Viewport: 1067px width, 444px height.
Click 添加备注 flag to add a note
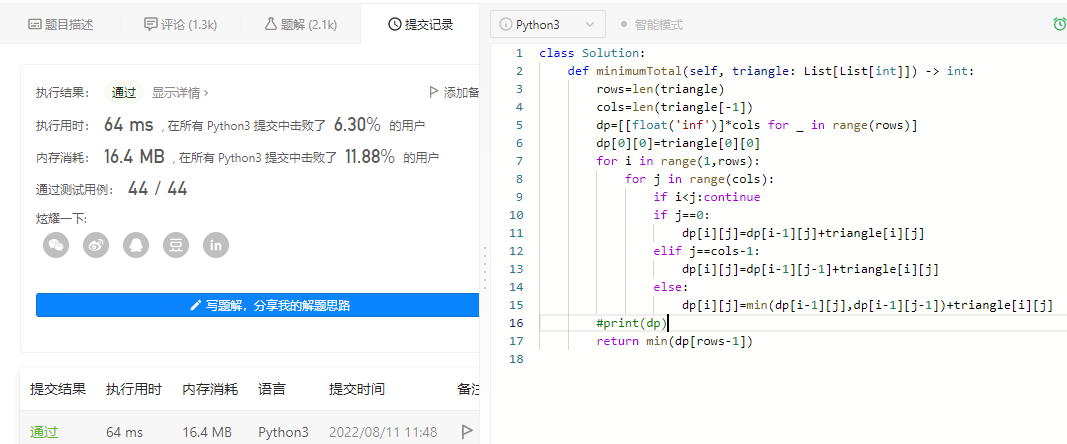(x=454, y=93)
